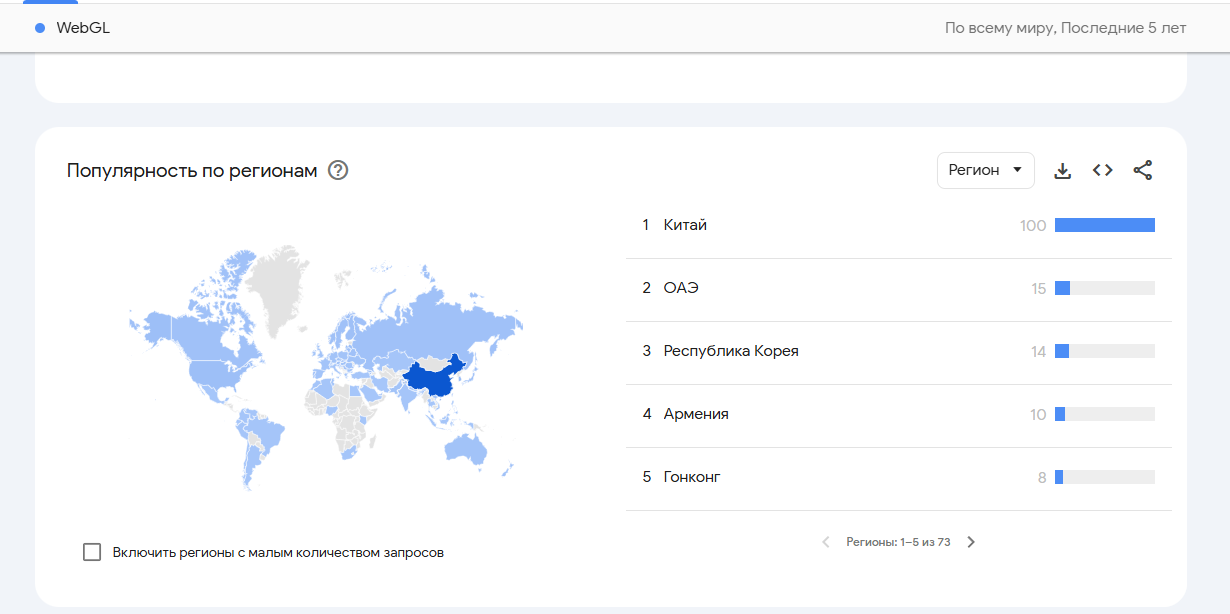
Task: Click the Армения region row
Action: [x=696, y=414]
